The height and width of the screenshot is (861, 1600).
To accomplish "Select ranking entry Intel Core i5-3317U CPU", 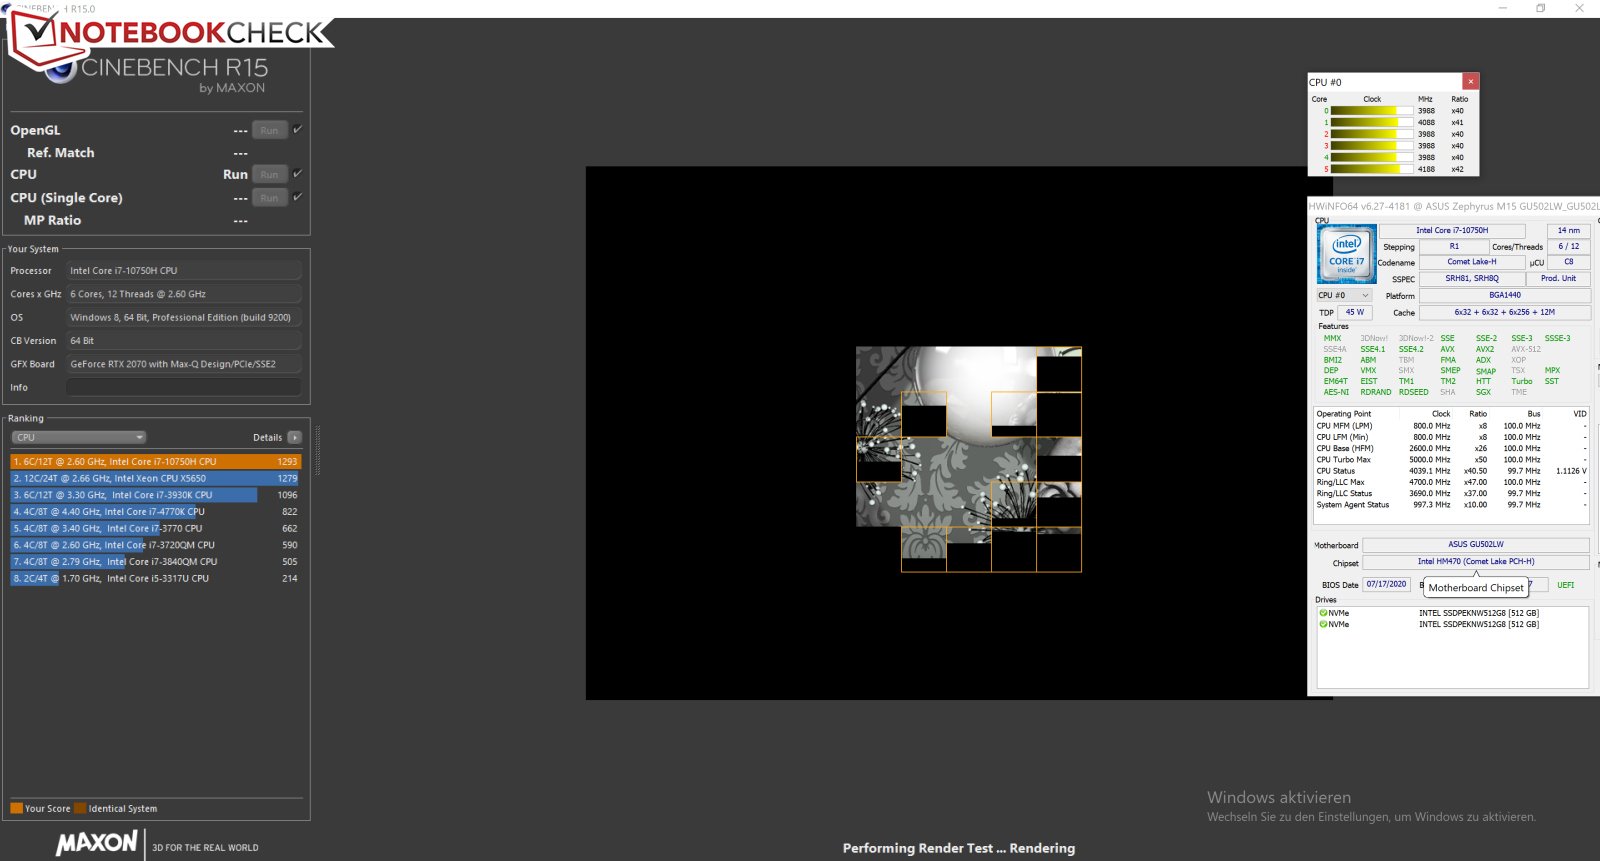I will tap(155, 578).
